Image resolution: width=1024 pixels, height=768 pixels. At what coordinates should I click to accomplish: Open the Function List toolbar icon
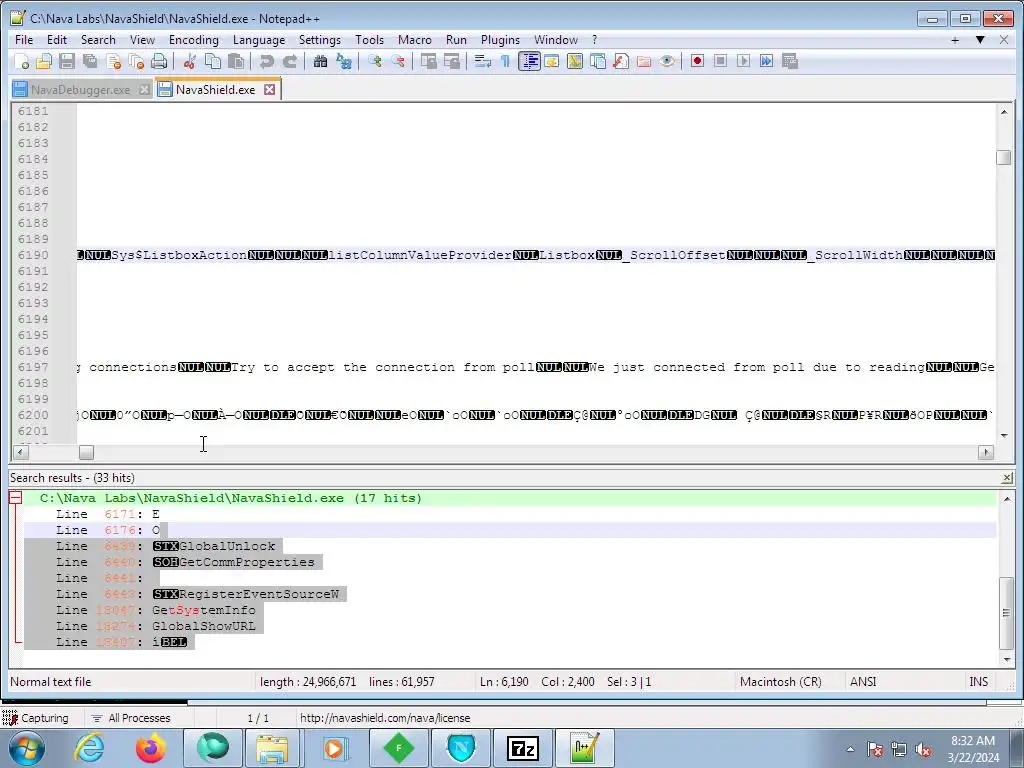(x=620, y=61)
